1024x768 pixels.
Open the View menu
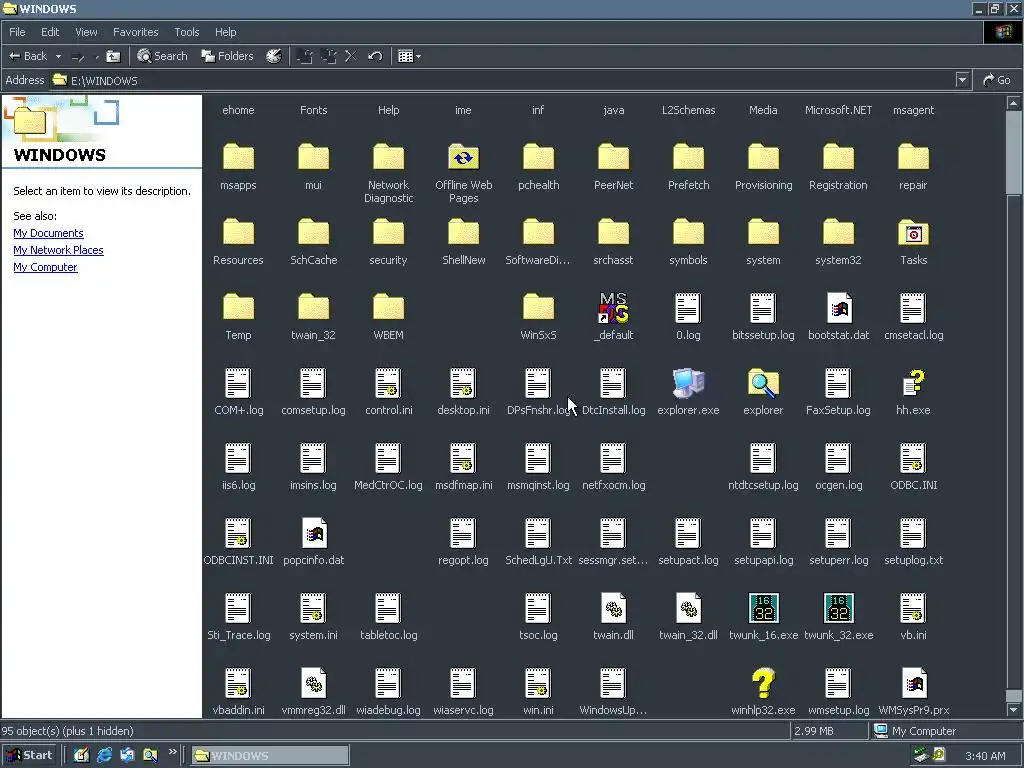point(86,32)
